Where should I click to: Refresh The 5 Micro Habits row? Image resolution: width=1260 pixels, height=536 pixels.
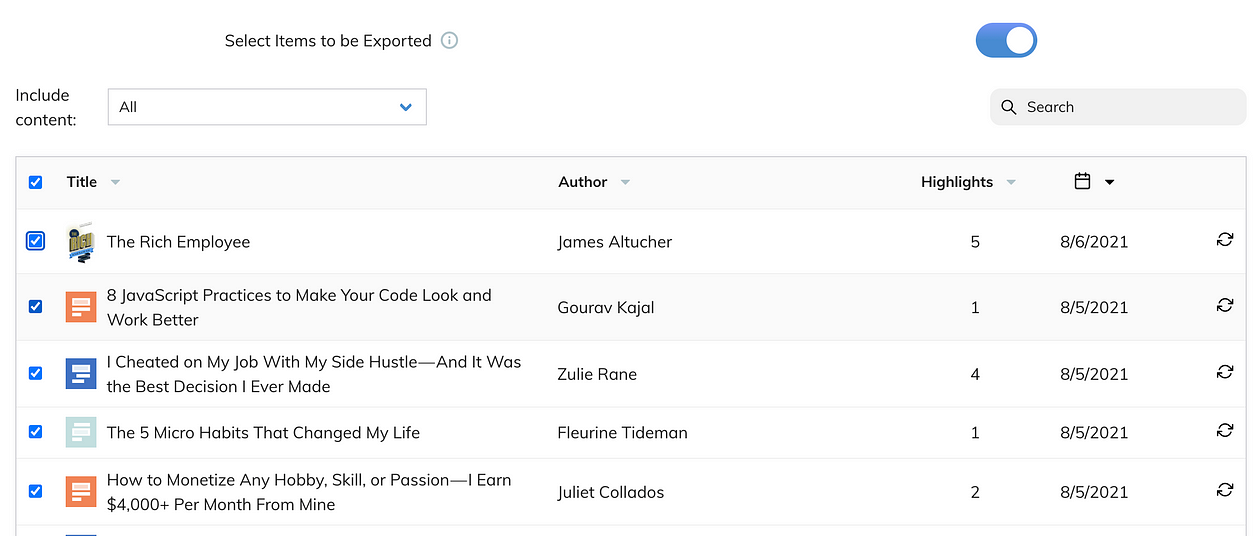(1225, 431)
